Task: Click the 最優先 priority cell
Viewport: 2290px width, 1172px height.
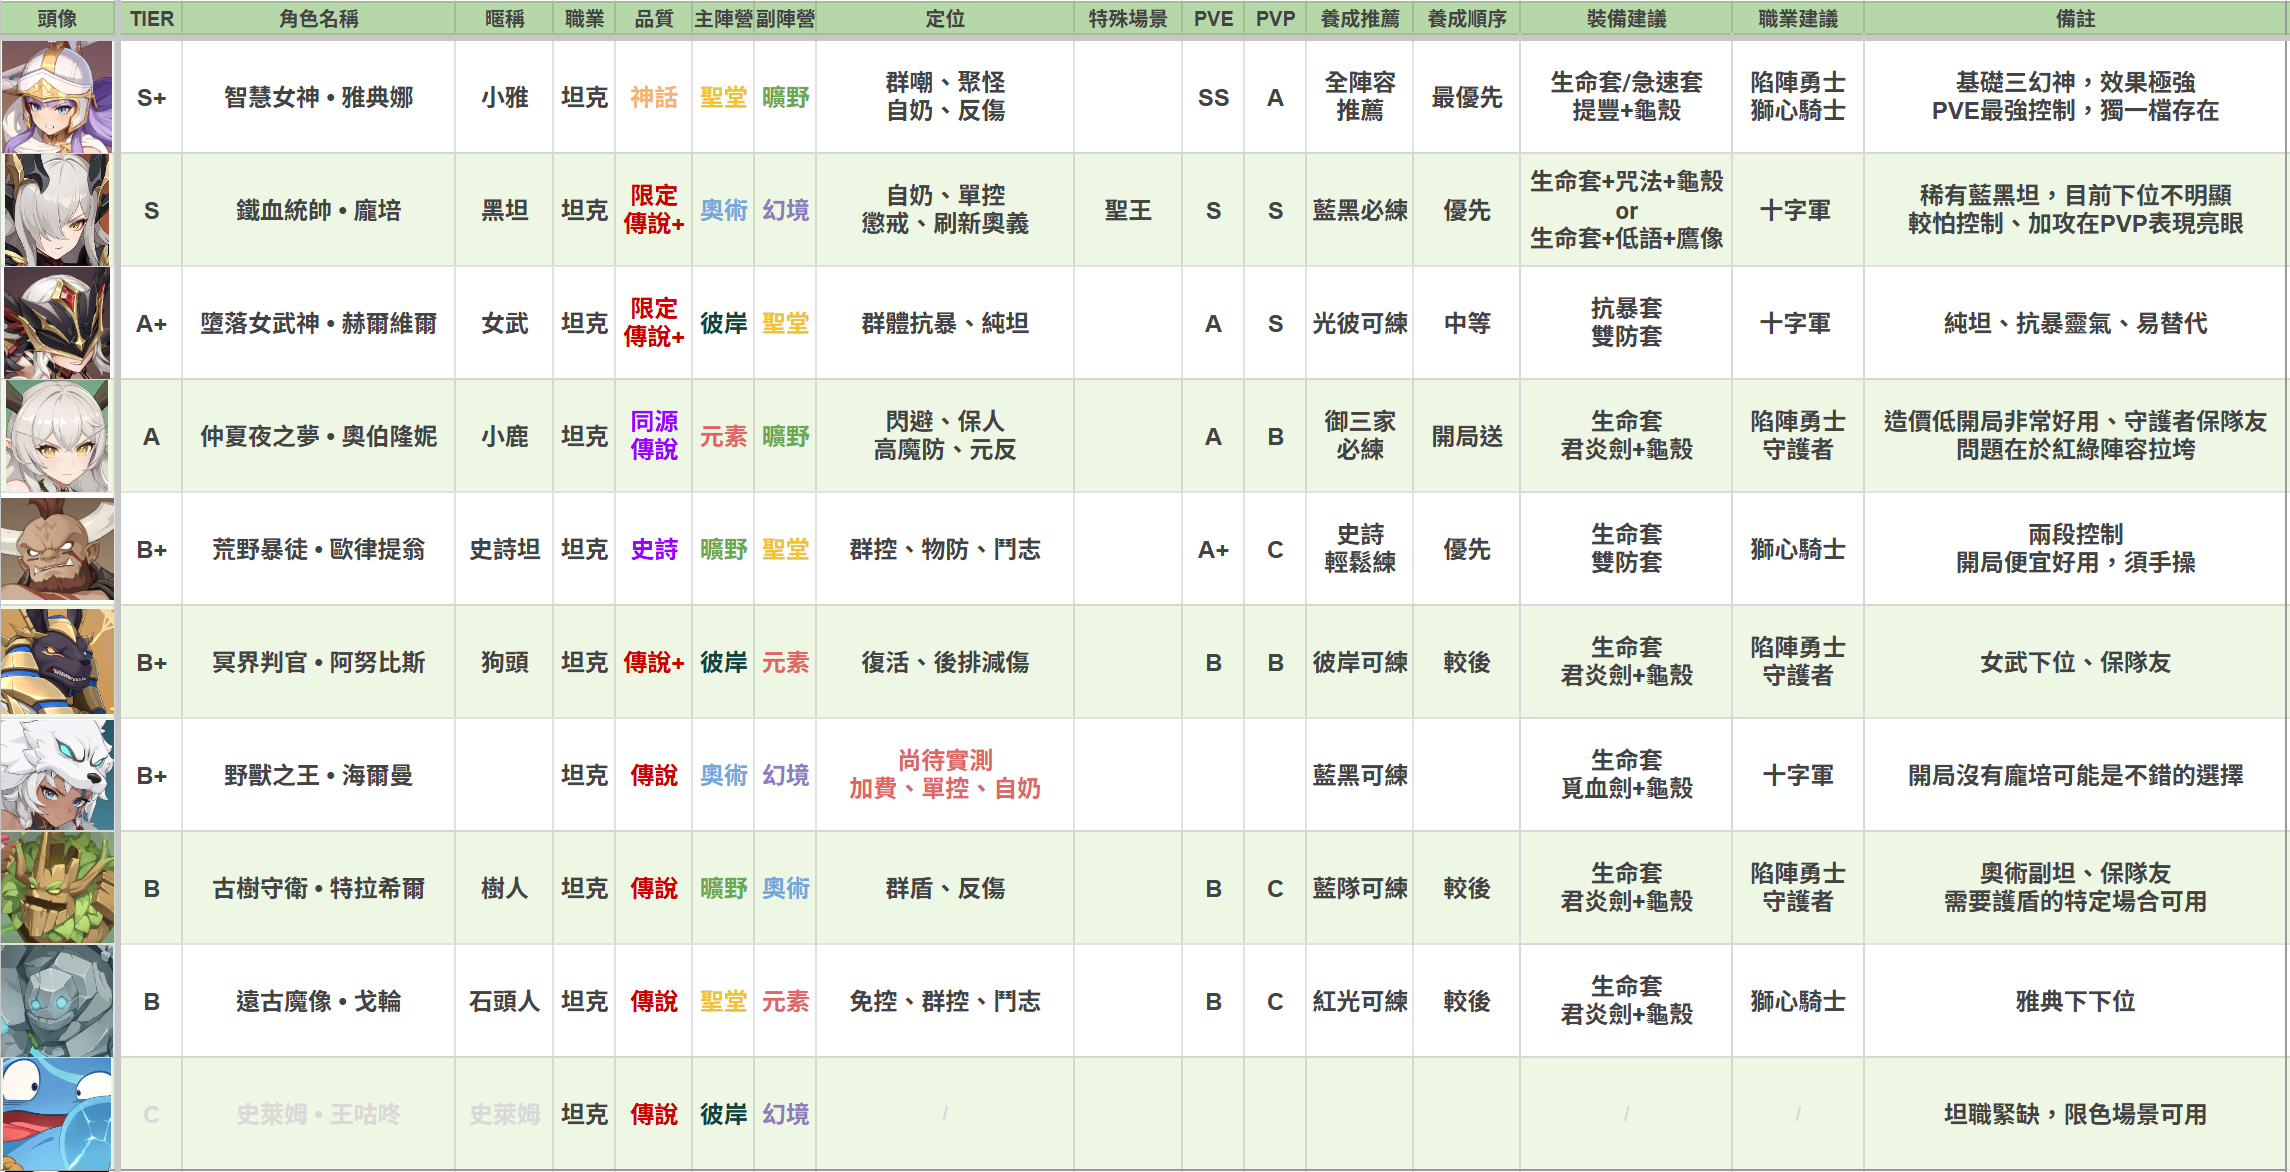Action: click(1467, 97)
